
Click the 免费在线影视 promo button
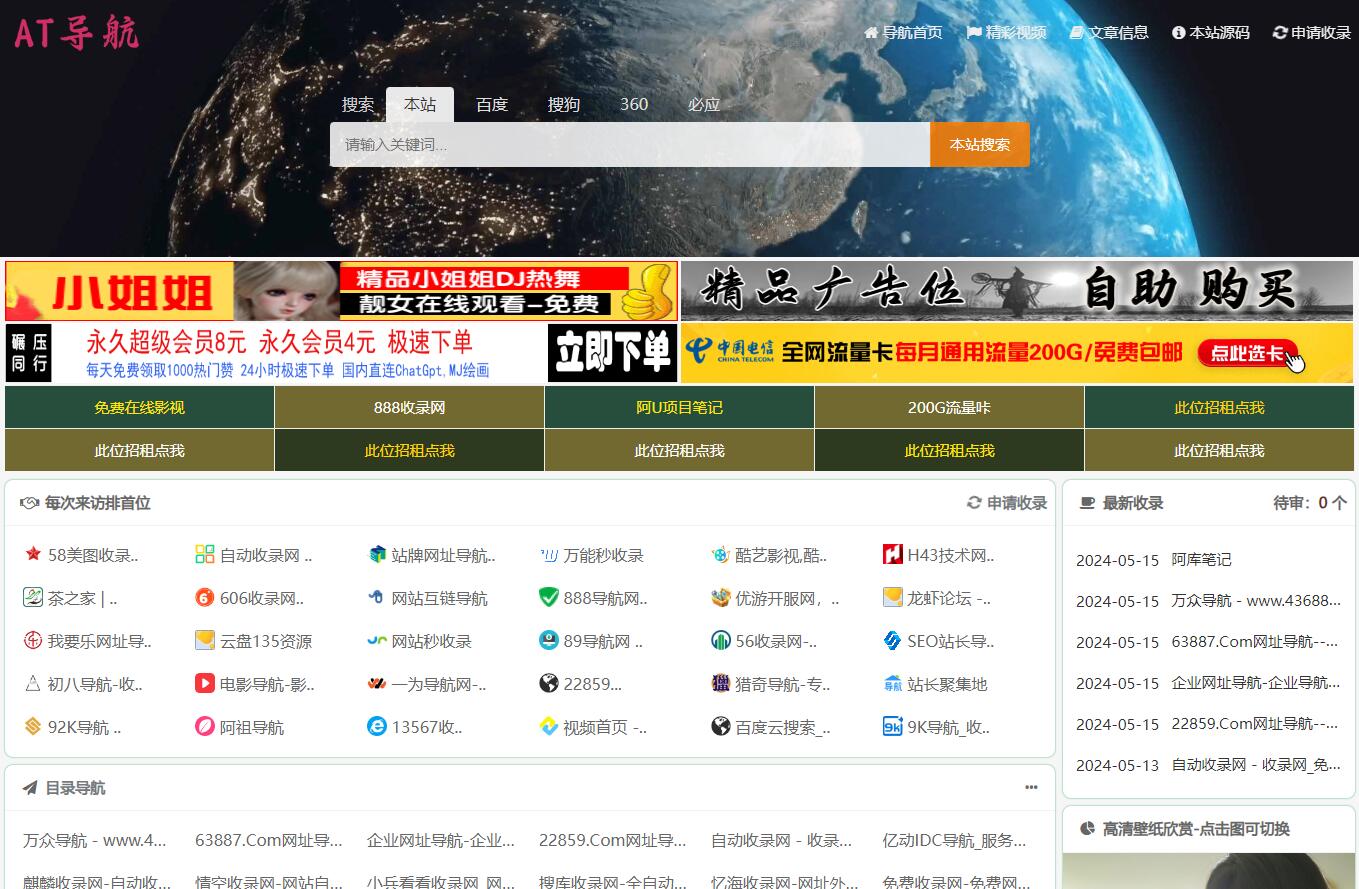(x=139, y=407)
